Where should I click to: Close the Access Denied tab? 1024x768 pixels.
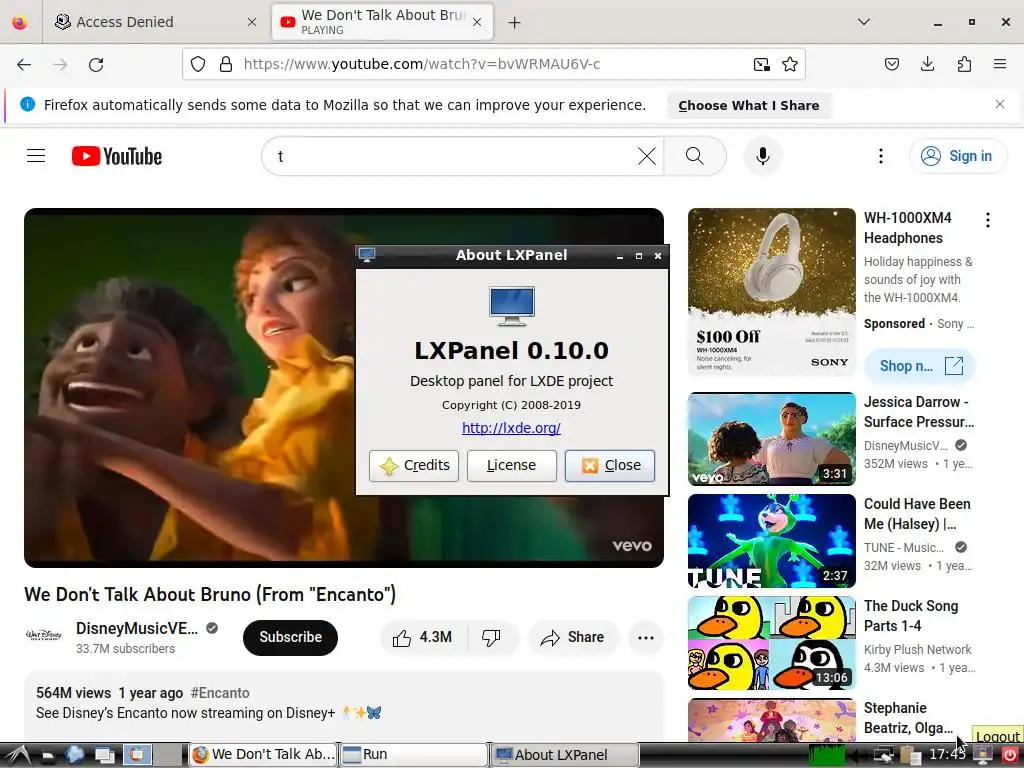[x=252, y=22]
